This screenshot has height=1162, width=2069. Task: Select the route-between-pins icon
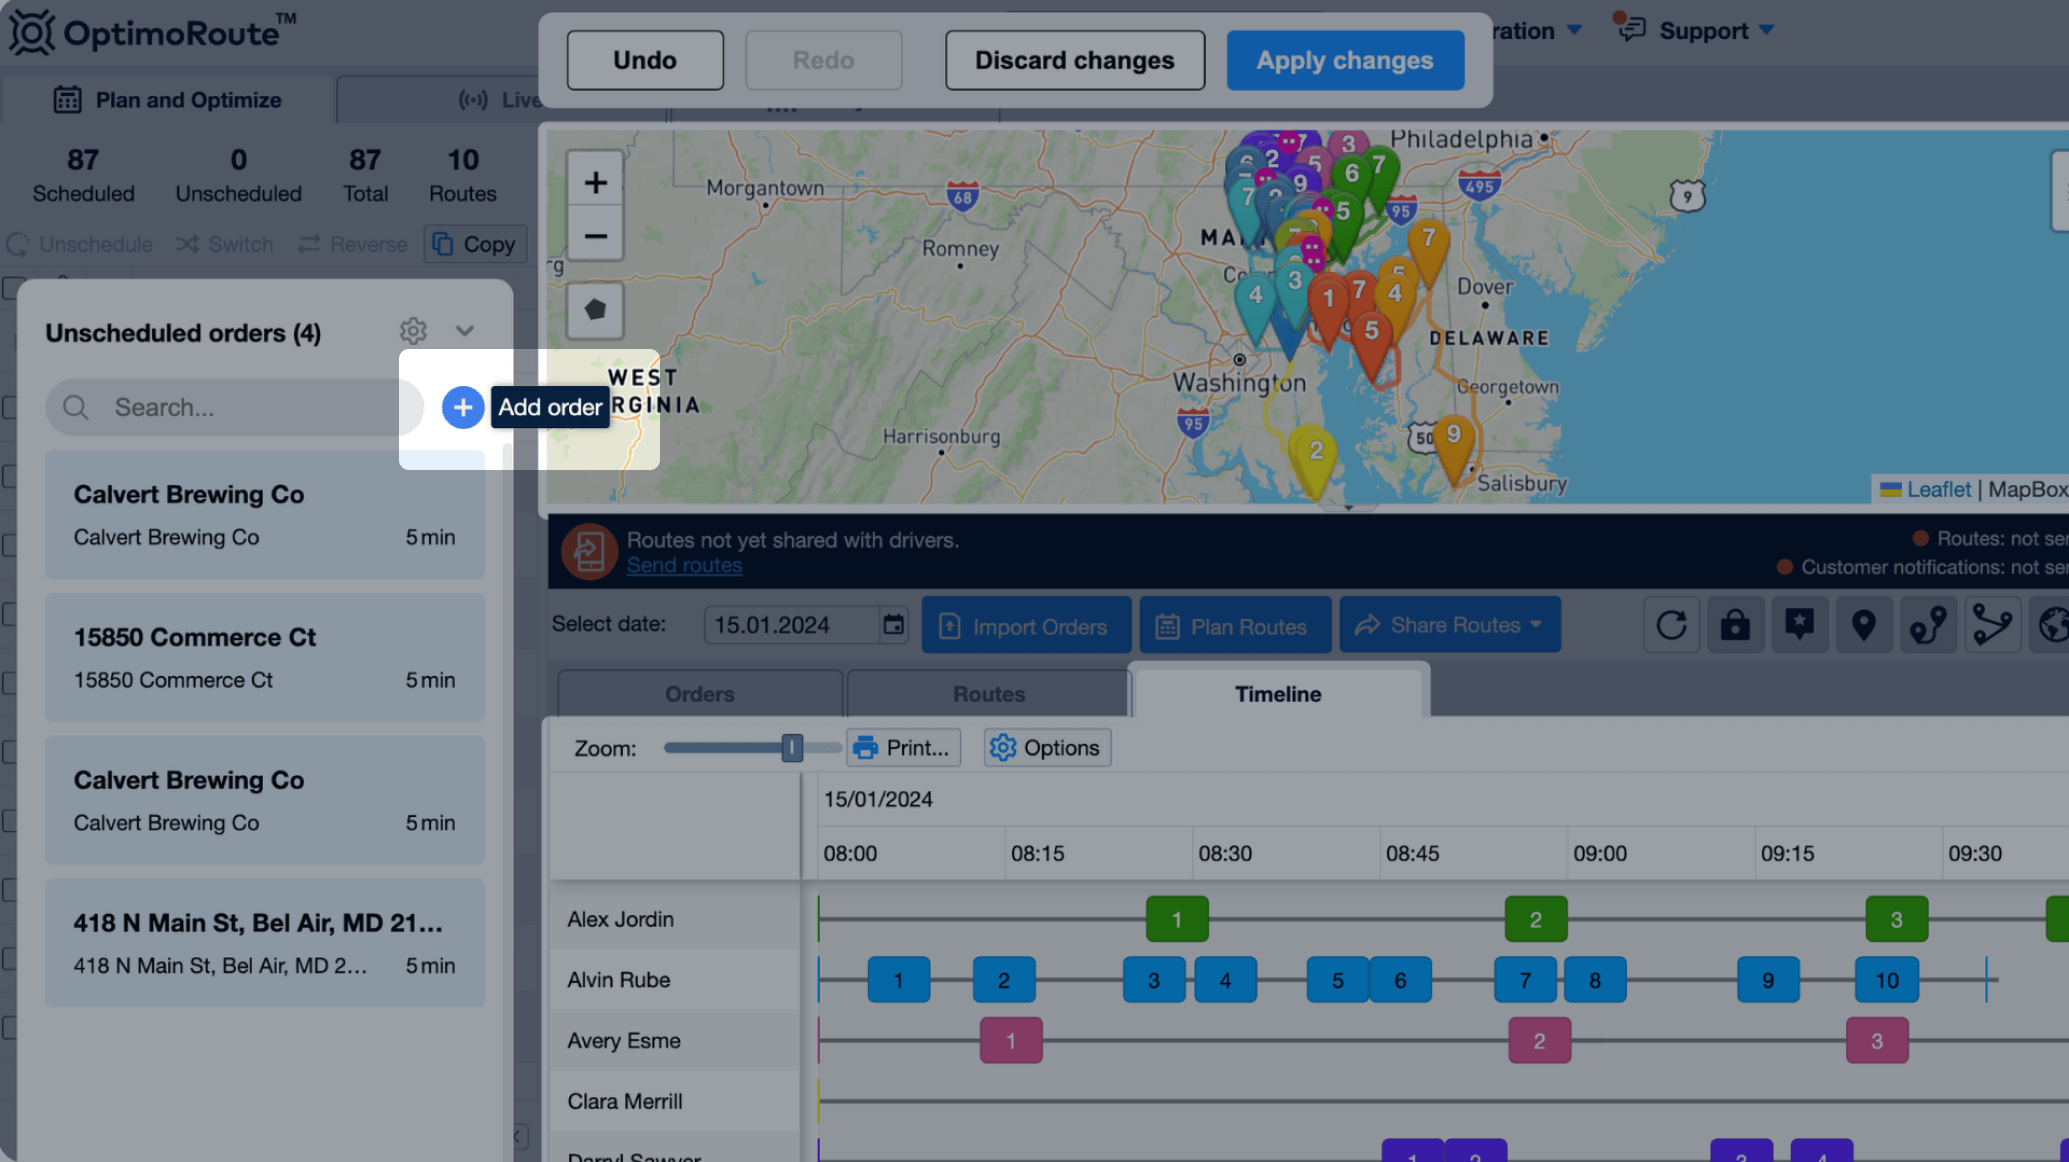pos(1928,624)
